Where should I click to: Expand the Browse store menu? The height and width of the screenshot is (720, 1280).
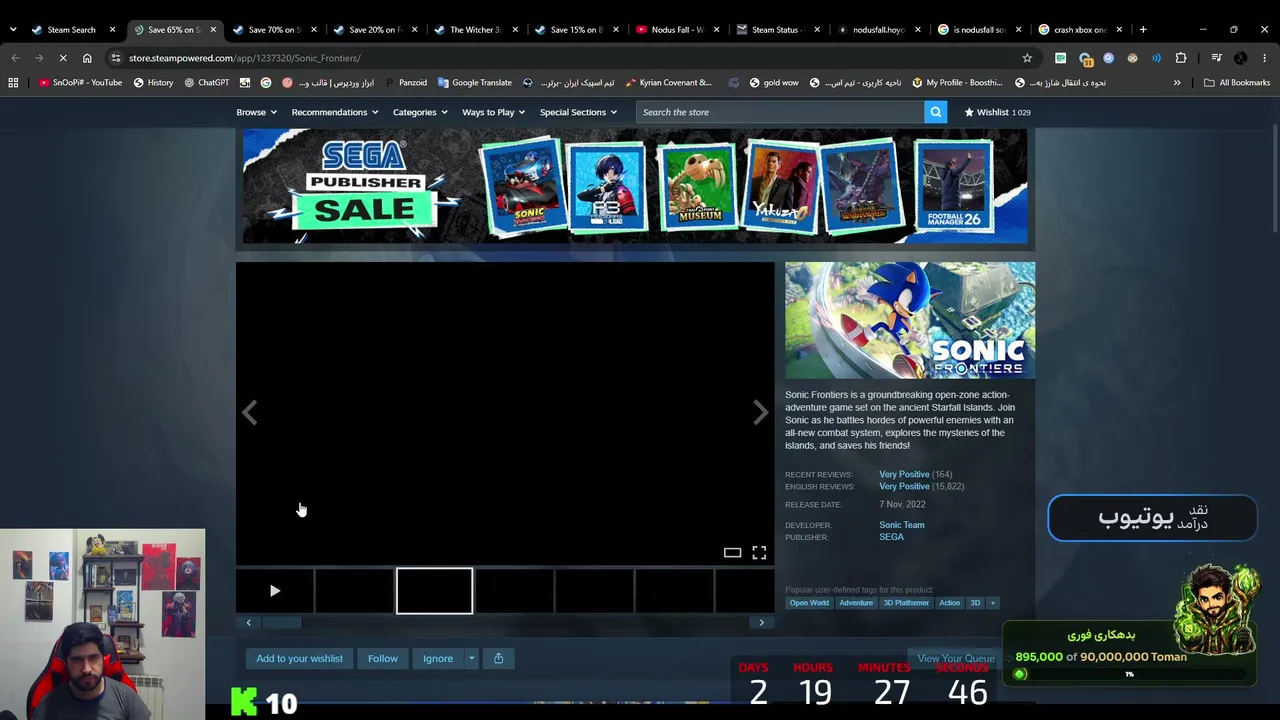tap(256, 112)
